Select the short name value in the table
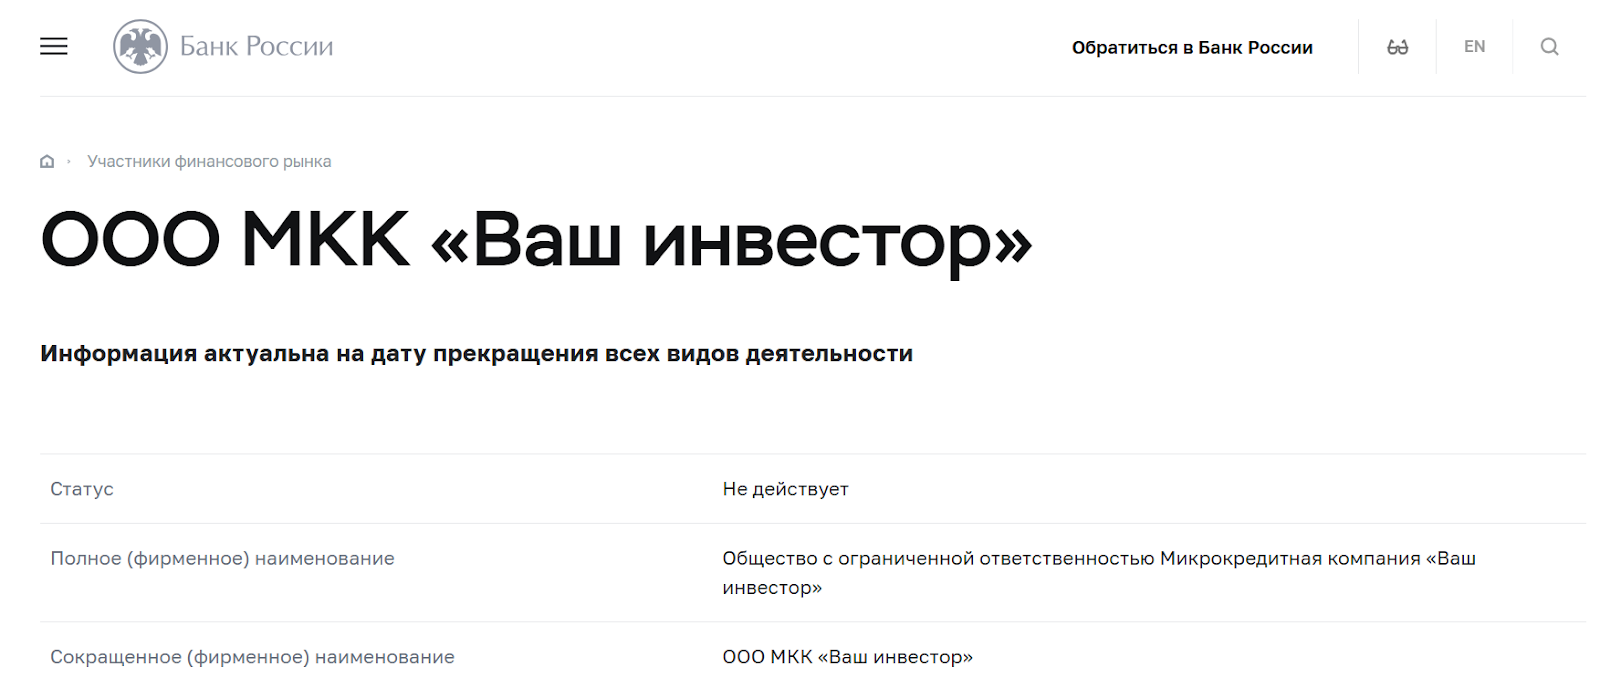Viewport: 1600px width, 688px height. click(x=847, y=657)
